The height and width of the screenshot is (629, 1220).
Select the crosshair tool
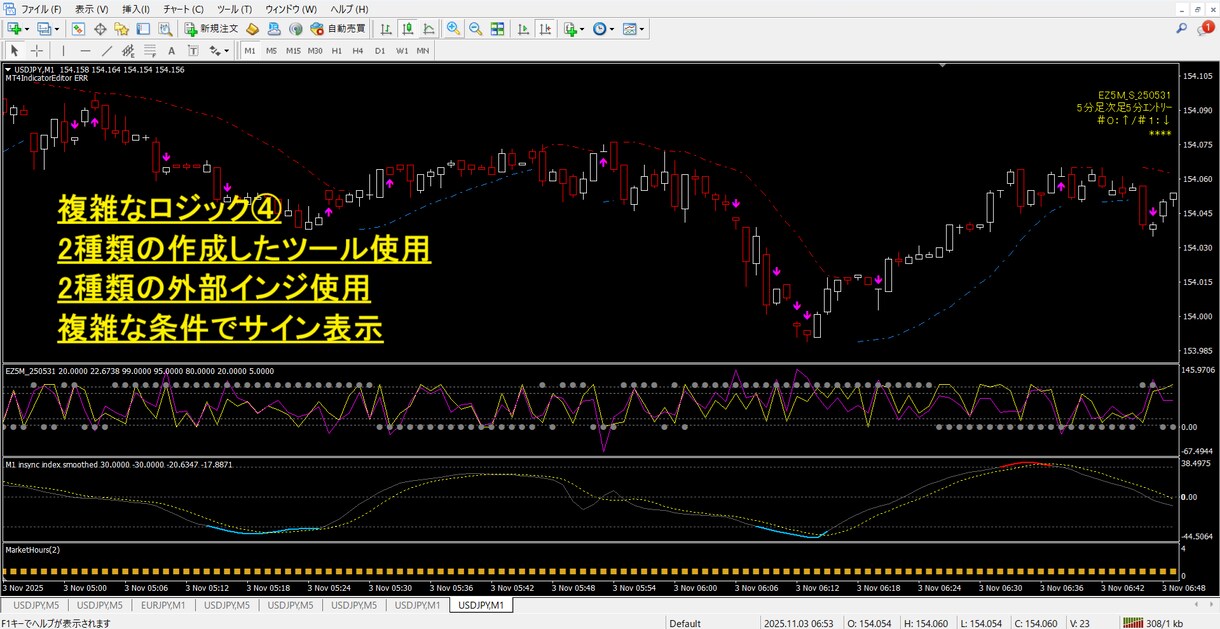point(37,50)
